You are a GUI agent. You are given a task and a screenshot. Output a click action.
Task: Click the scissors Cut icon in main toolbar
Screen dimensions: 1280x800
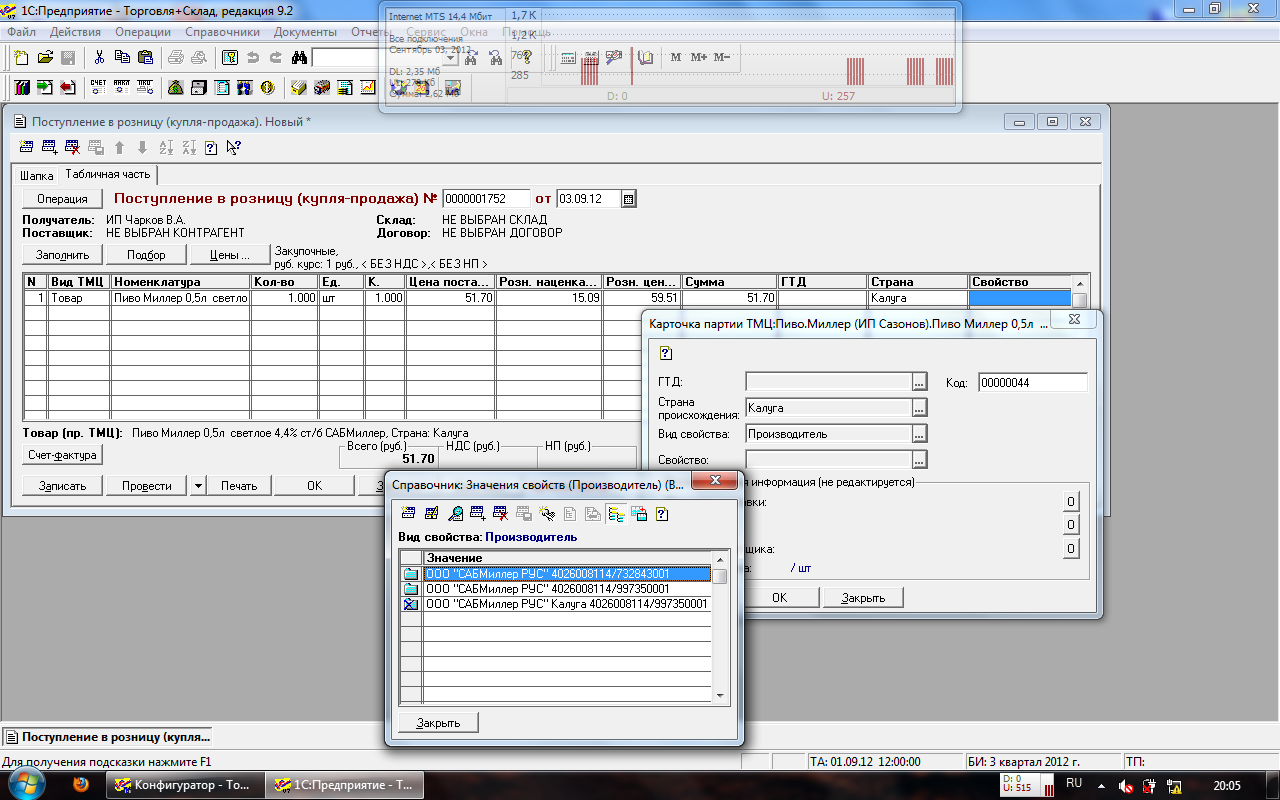pyautogui.click(x=99, y=58)
